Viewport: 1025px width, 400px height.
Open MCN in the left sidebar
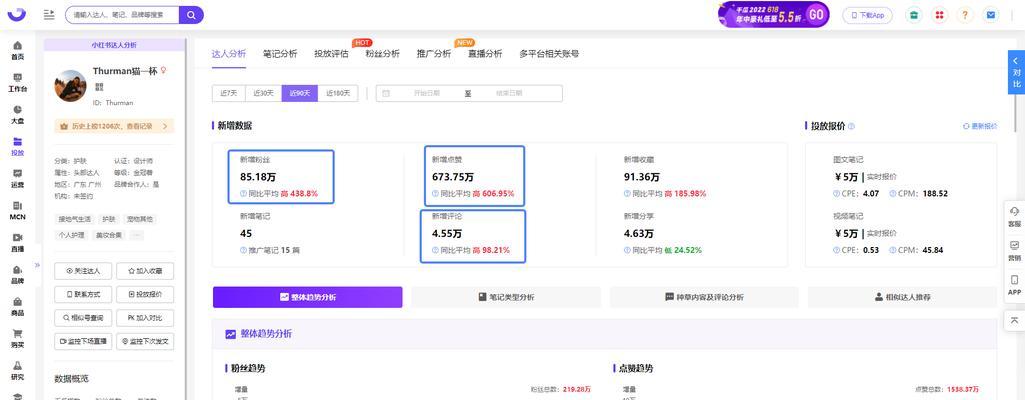(18, 210)
